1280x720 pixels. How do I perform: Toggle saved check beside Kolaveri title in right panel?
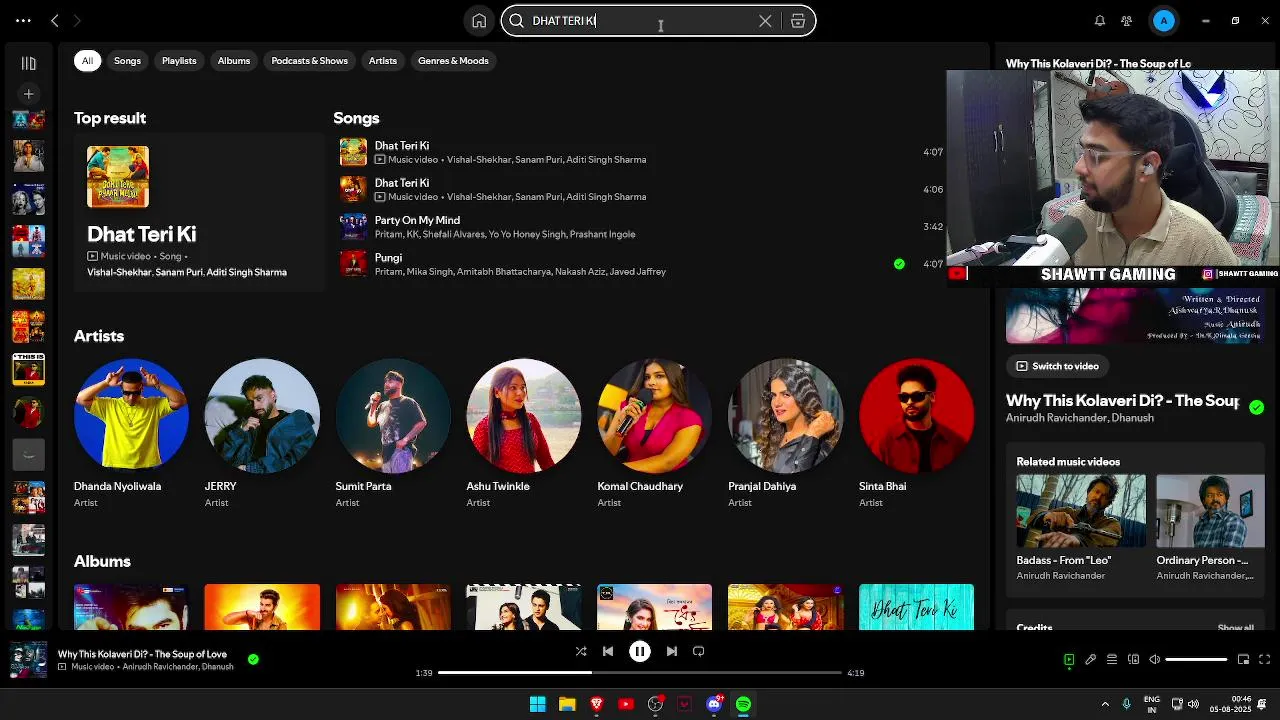(x=1256, y=407)
